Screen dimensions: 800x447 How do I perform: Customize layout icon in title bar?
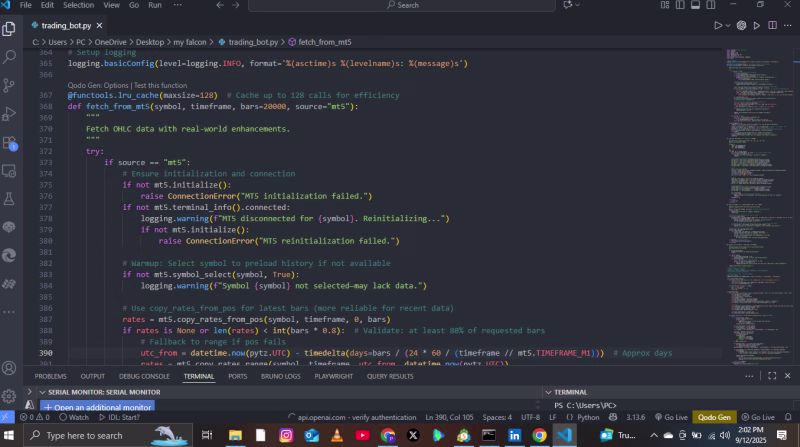point(665,5)
